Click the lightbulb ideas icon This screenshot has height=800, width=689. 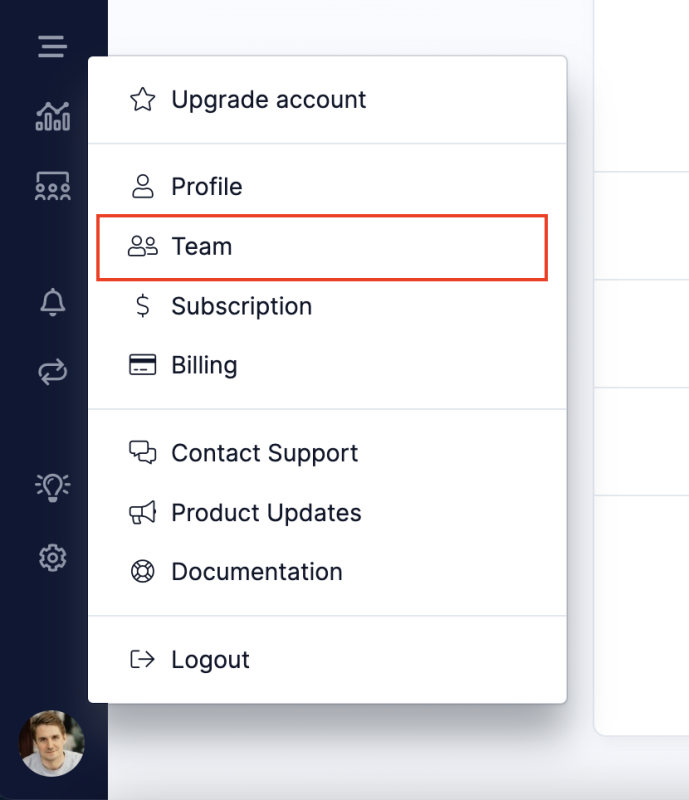coord(53,486)
